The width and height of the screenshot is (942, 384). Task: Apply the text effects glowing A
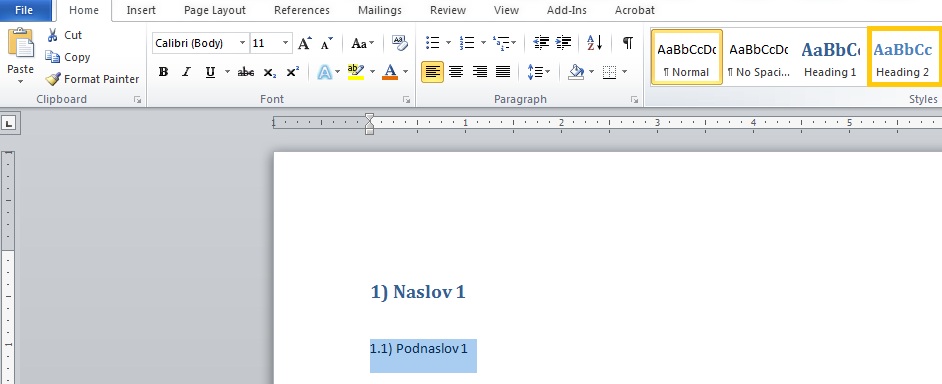[324, 72]
